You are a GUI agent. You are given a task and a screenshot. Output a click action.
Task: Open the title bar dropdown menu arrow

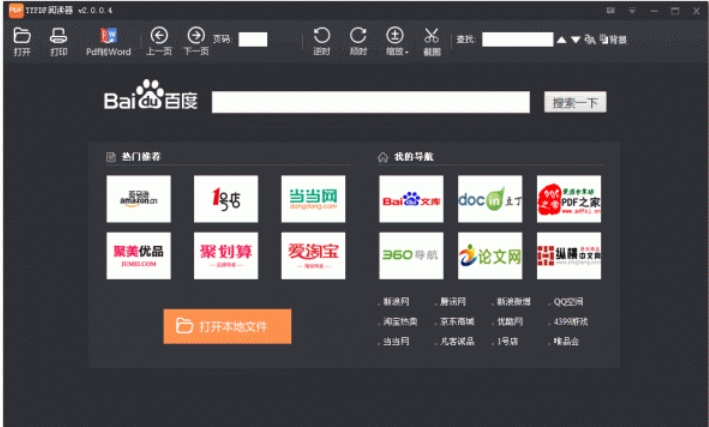tap(632, 10)
